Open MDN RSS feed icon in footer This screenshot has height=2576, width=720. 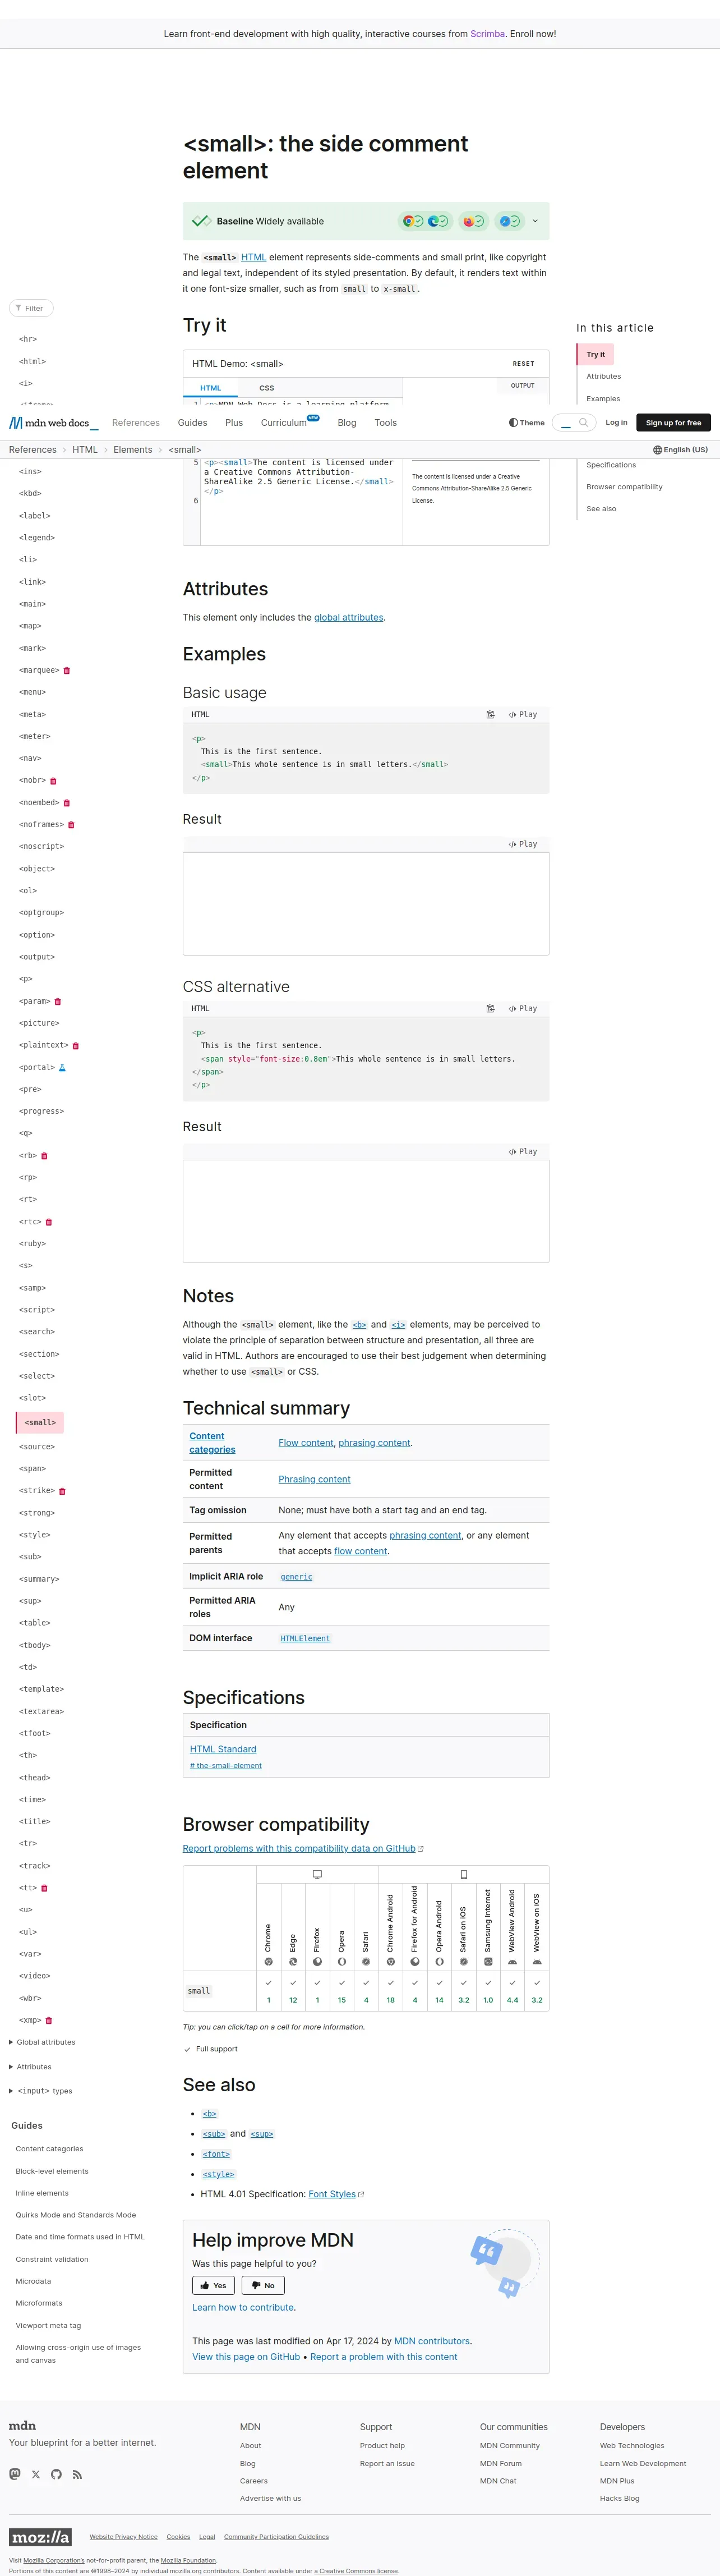pos(77,2475)
